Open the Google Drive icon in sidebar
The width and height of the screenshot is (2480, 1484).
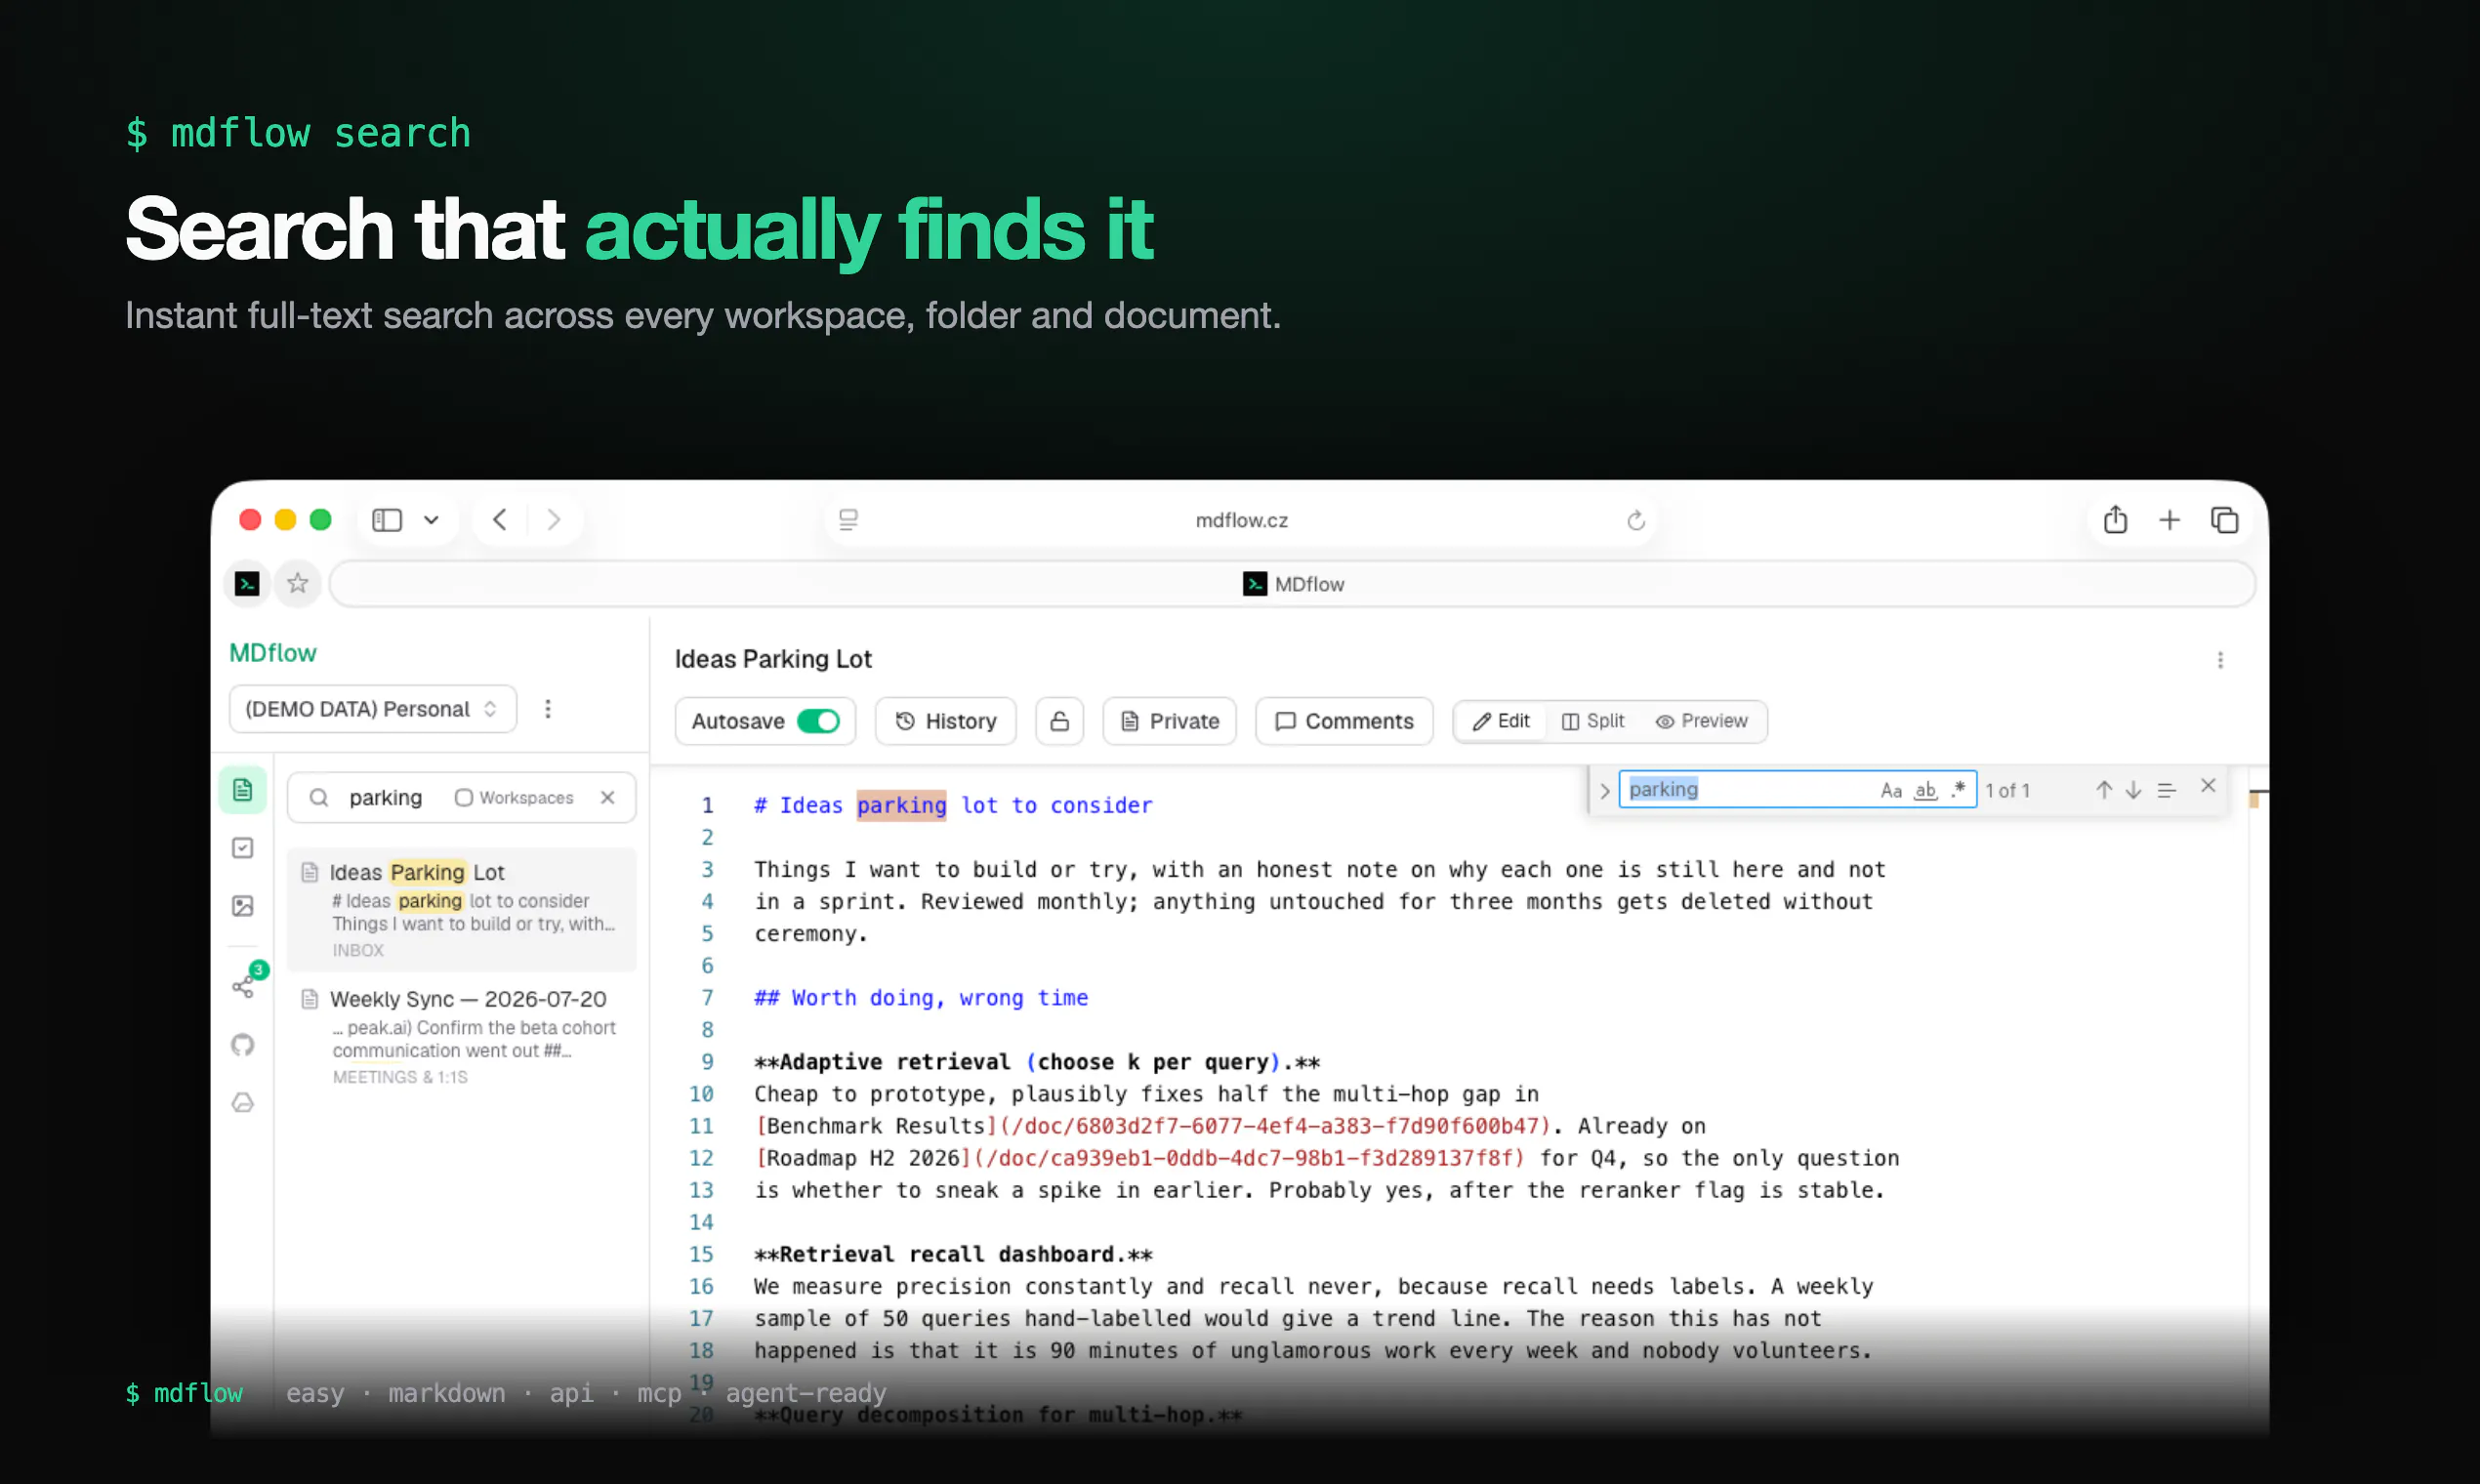[242, 1103]
